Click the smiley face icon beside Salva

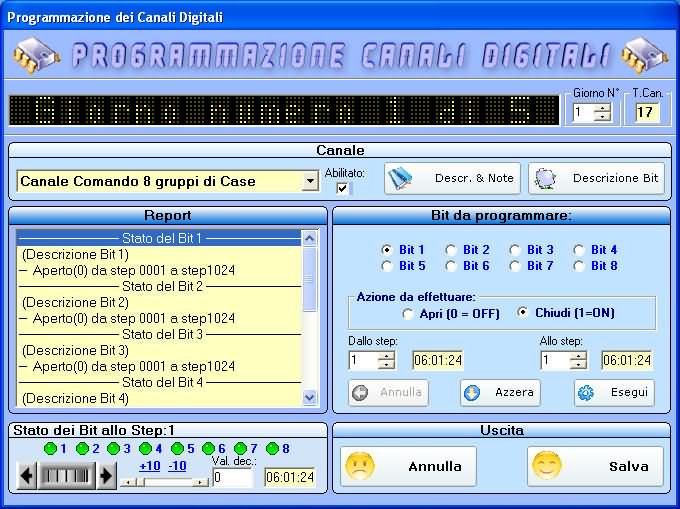[x=547, y=467]
